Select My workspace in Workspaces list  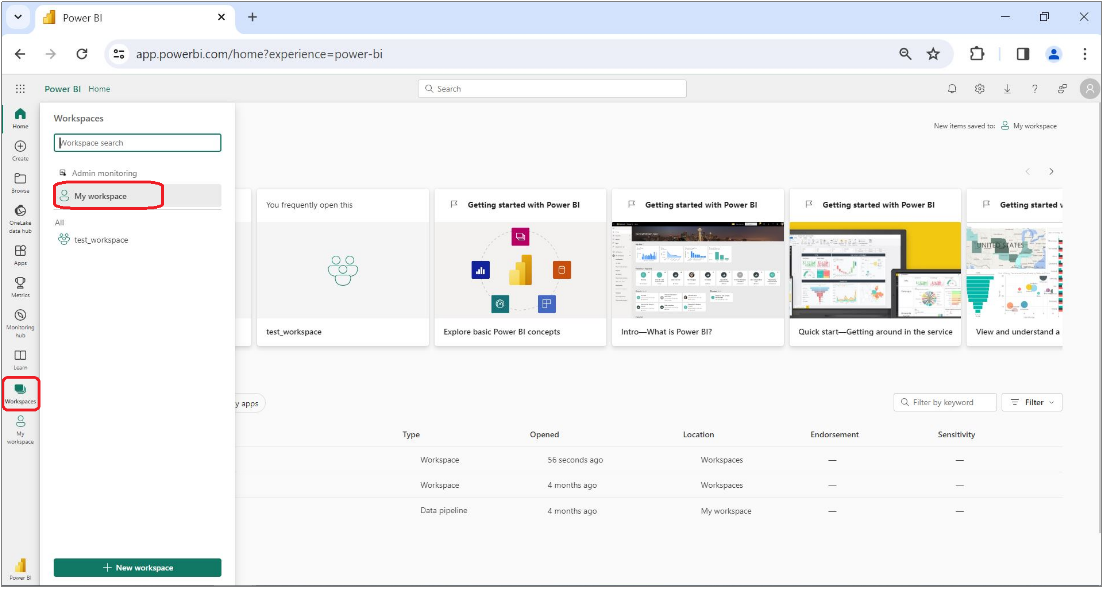click(x=137, y=196)
